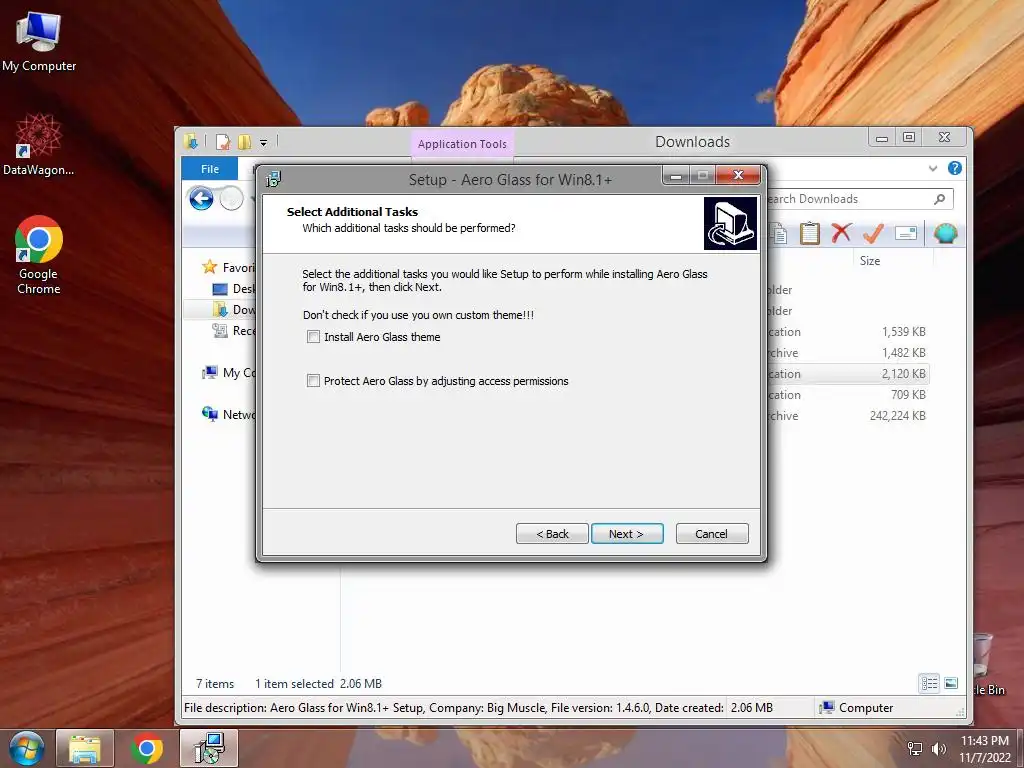Screen dimensions: 1024x768
Task: Go back with the < Back button
Action: coord(552,534)
